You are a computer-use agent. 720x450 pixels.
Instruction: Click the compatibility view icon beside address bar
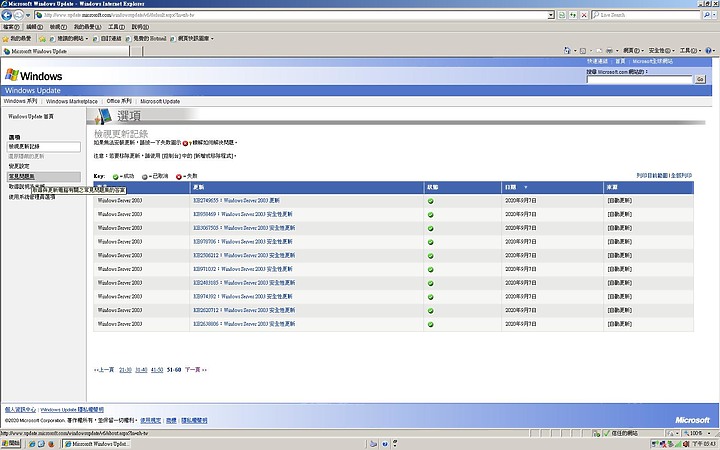(562, 15)
